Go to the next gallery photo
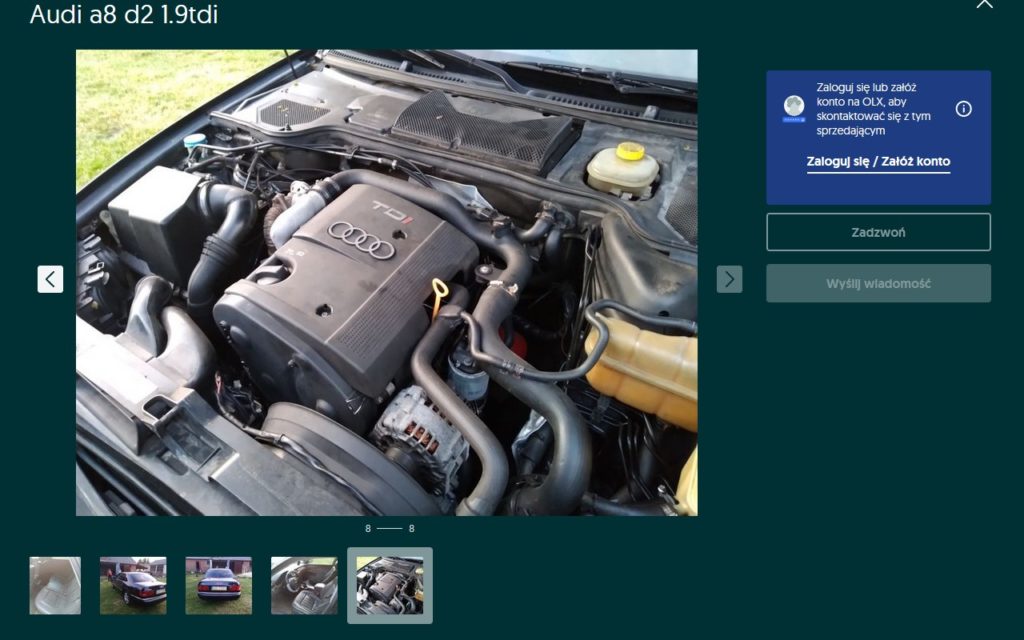The height and width of the screenshot is (640, 1024). [729, 280]
